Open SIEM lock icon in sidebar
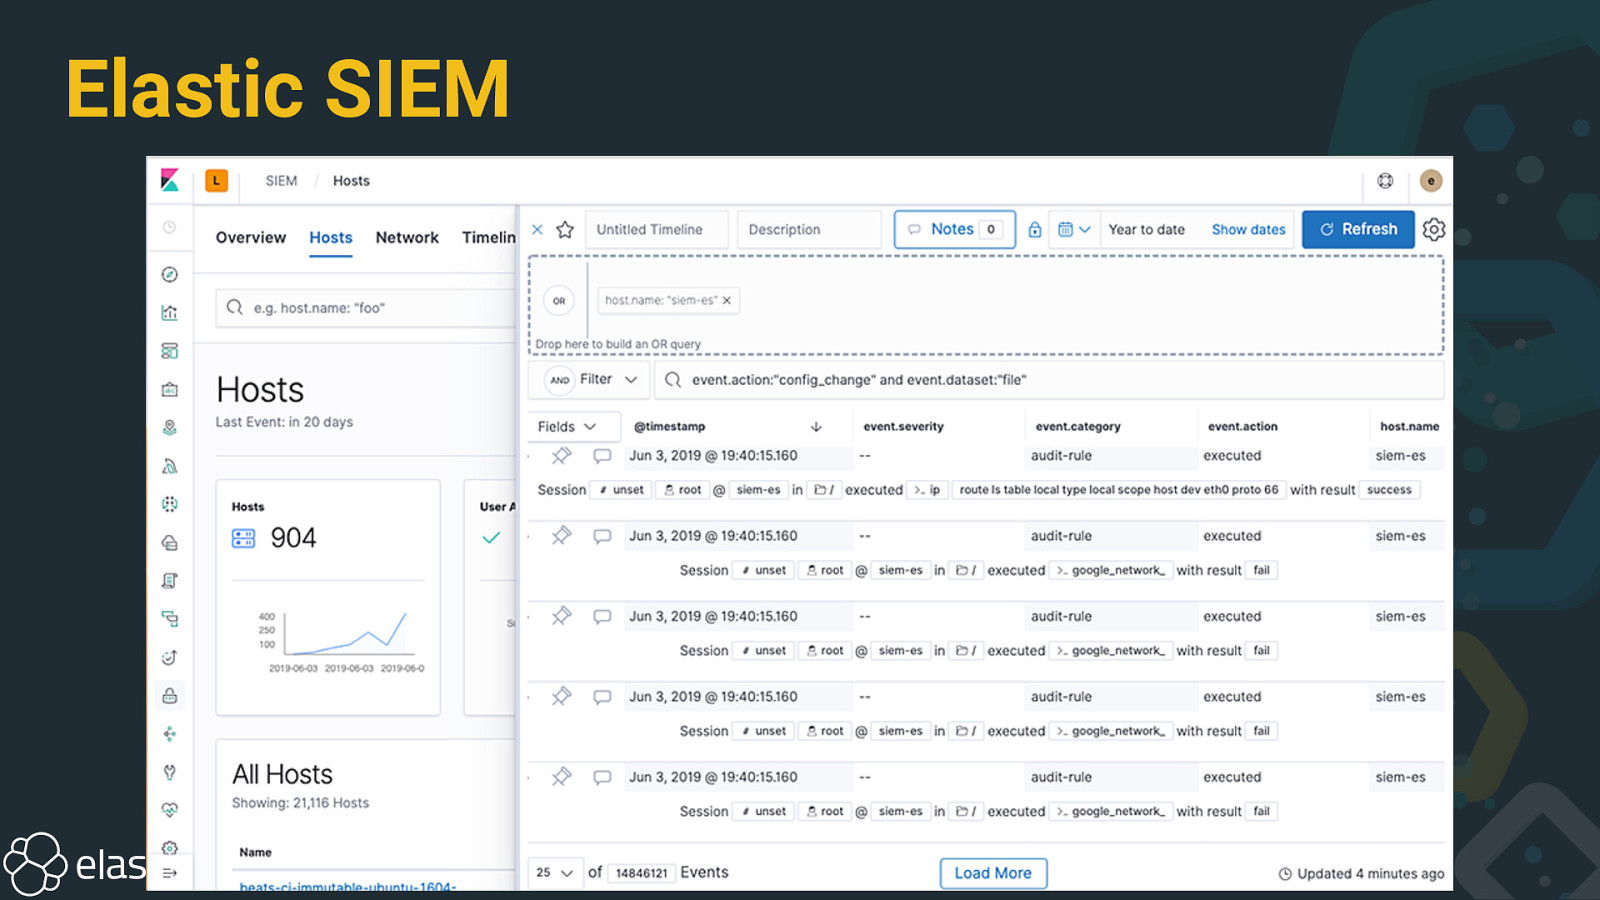Image resolution: width=1600 pixels, height=900 pixels. click(170, 695)
